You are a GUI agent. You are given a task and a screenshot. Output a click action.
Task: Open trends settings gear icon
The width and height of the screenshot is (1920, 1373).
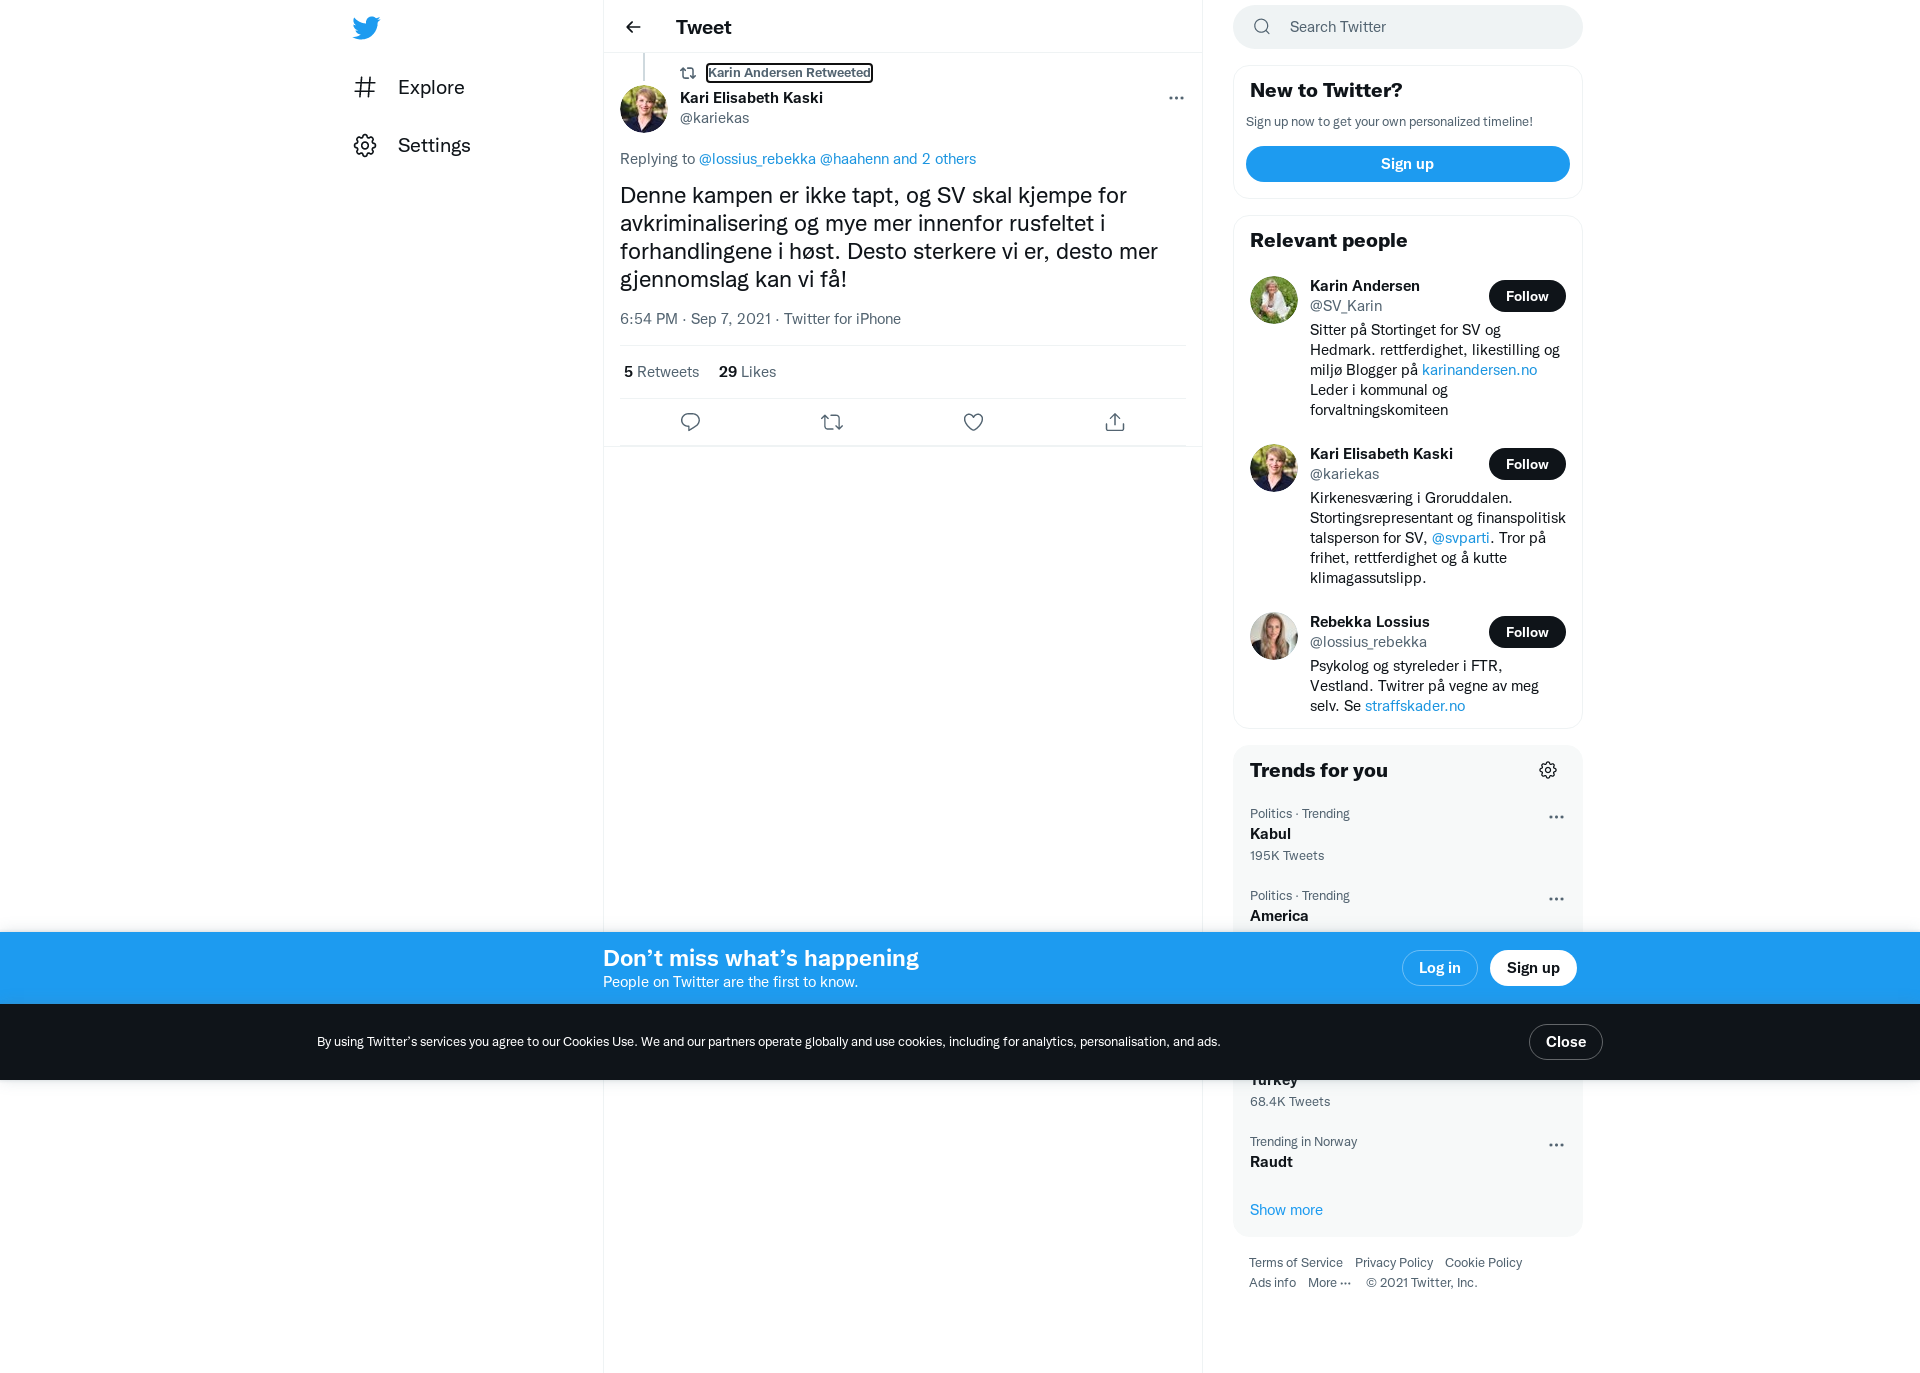(x=1548, y=770)
